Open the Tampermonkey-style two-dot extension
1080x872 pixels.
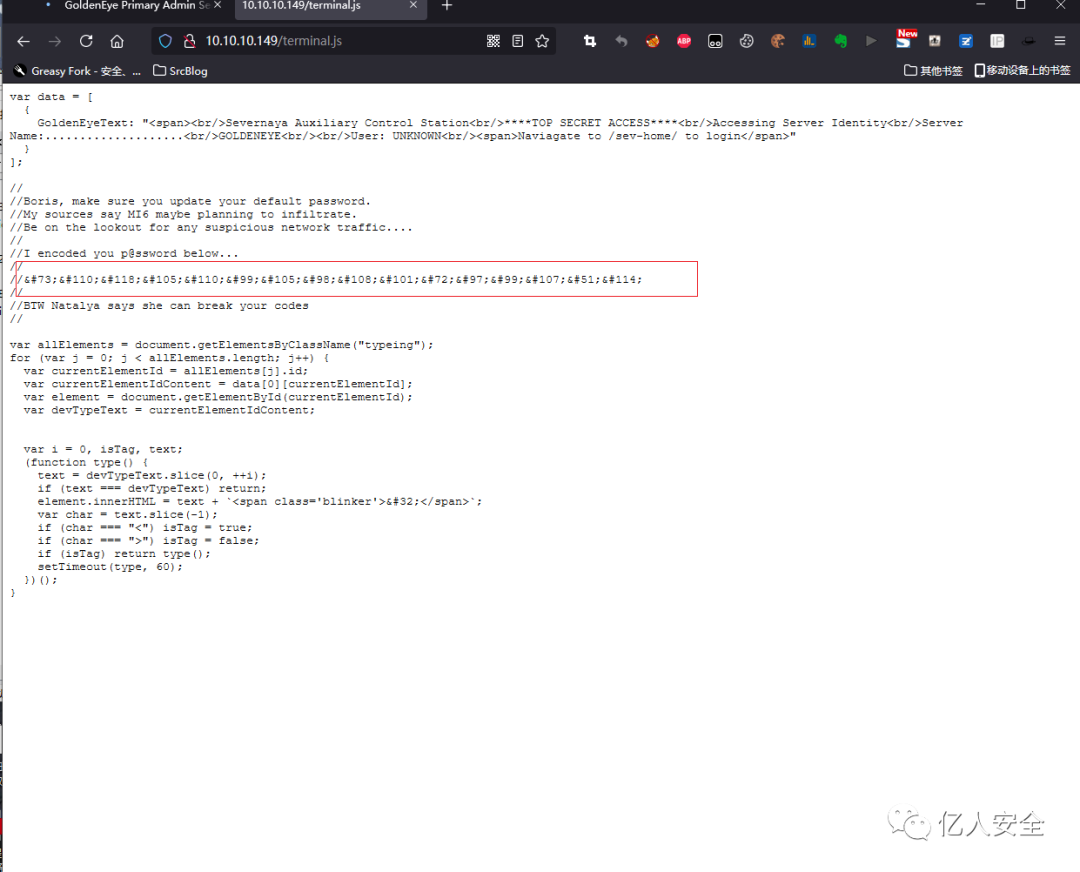(x=715, y=41)
